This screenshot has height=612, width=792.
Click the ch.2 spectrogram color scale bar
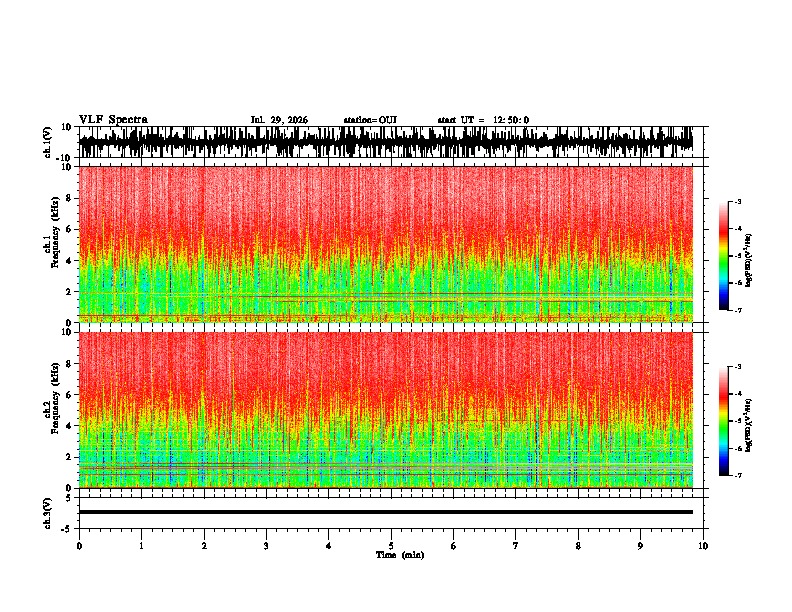(x=723, y=421)
